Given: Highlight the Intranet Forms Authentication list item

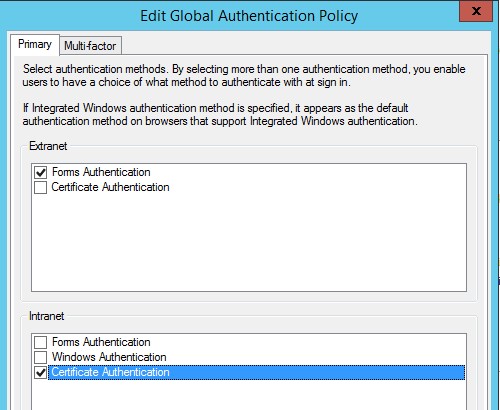Looking at the screenshot, I should point(101,342).
